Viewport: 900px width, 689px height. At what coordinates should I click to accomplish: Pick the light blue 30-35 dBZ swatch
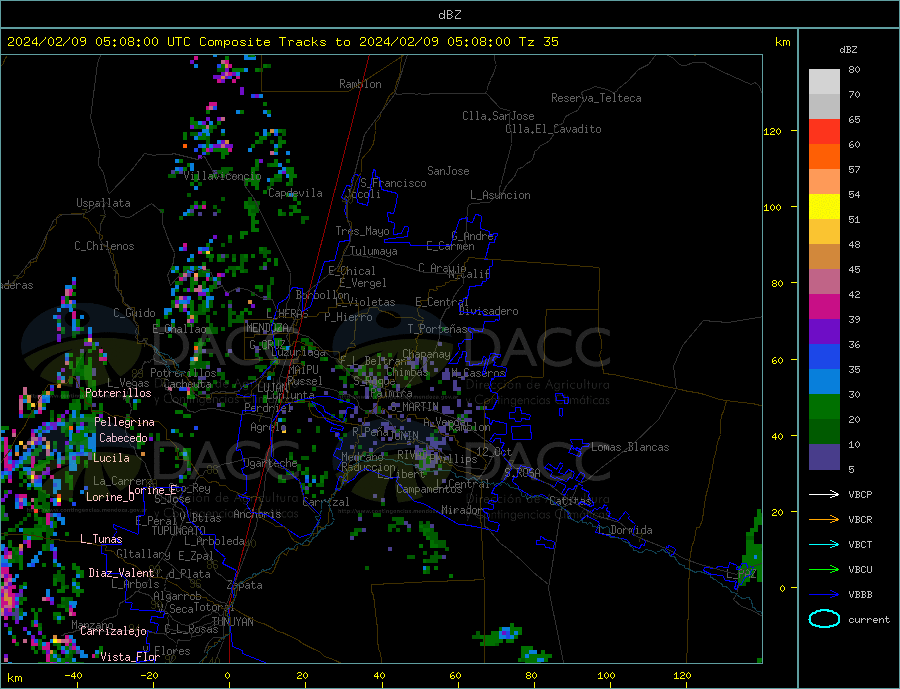824,382
